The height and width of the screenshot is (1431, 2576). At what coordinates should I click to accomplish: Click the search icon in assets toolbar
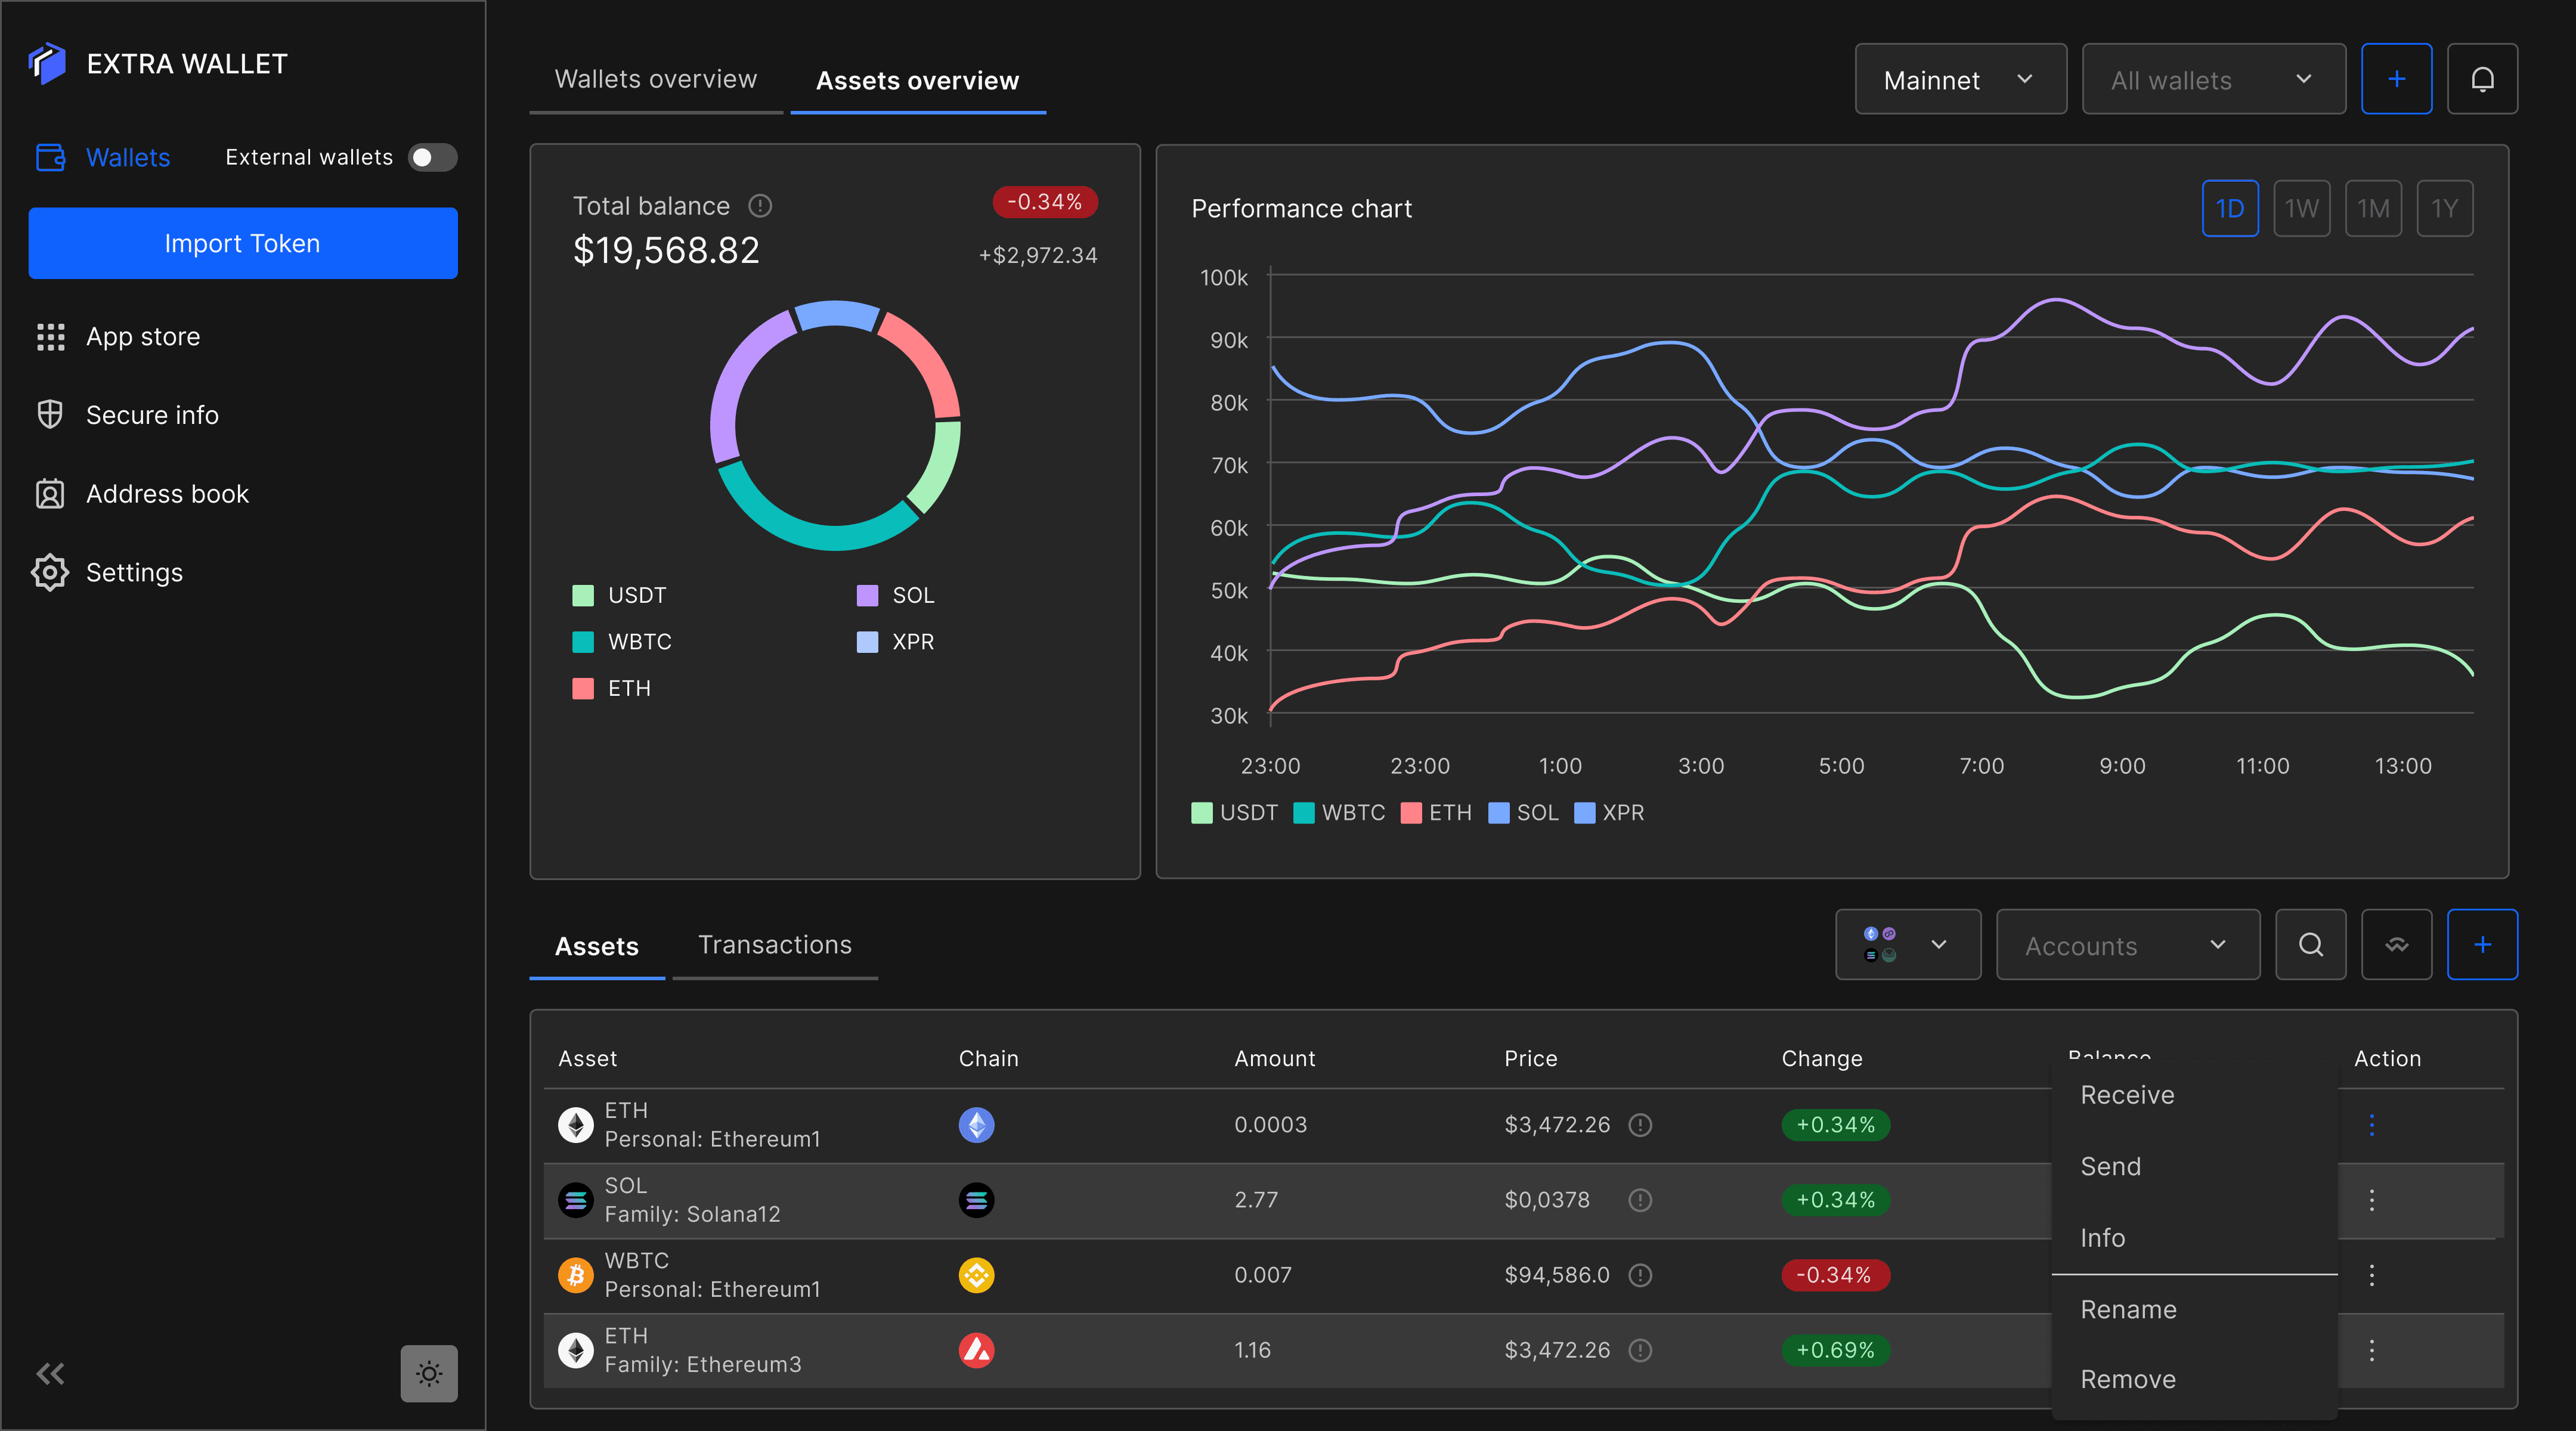click(x=2310, y=944)
